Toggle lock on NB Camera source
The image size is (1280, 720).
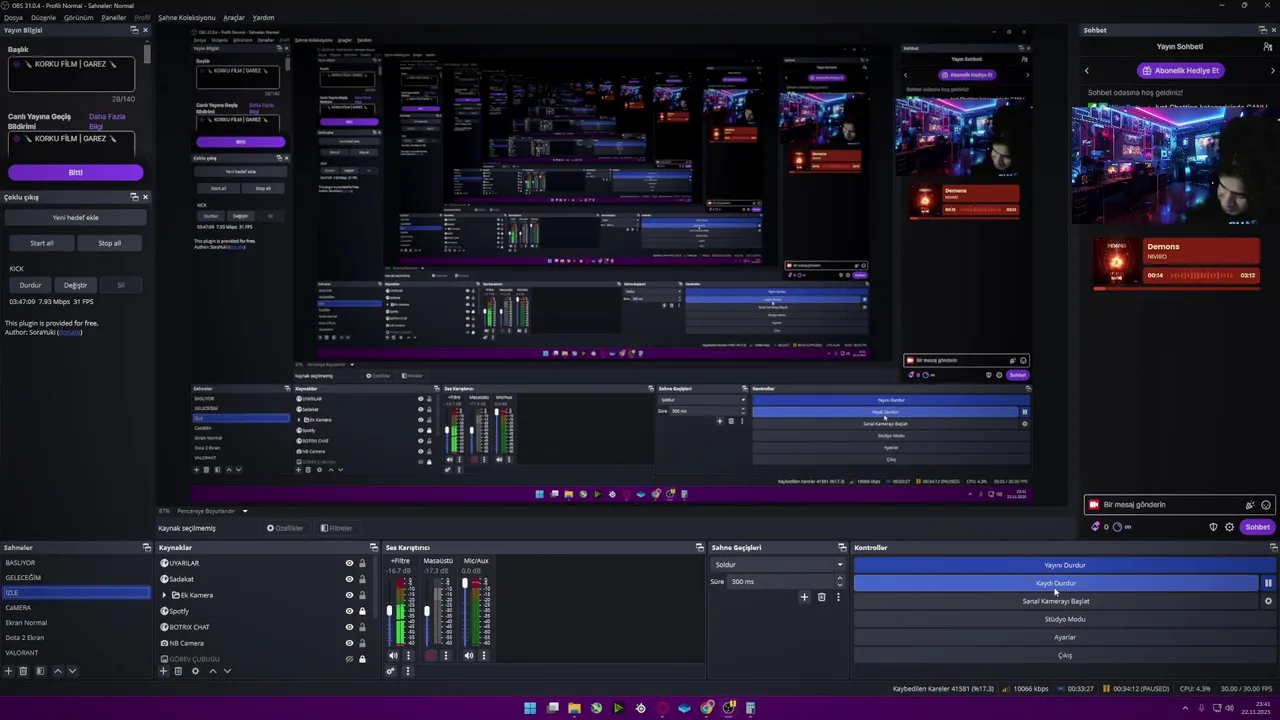pyautogui.click(x=362, y=643)
